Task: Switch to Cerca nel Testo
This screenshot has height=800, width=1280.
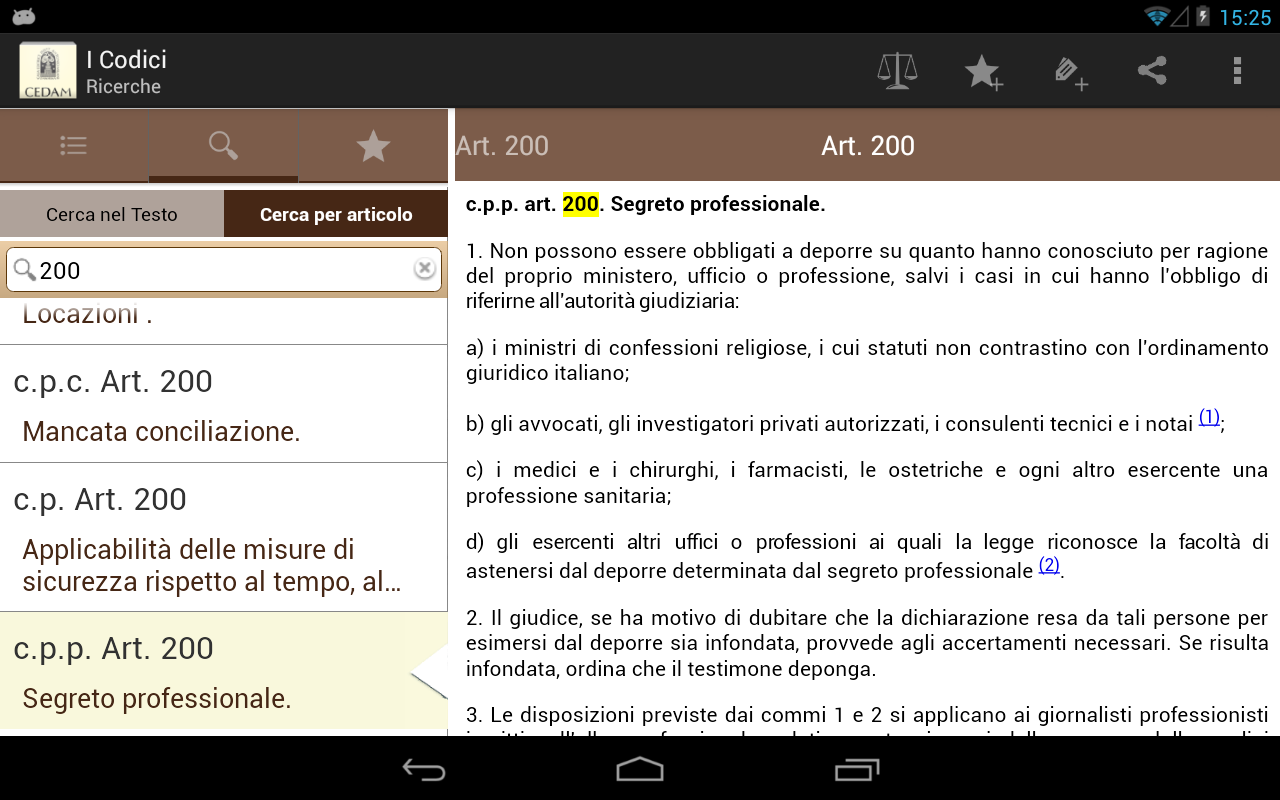Action: click(x=112, y=214)
